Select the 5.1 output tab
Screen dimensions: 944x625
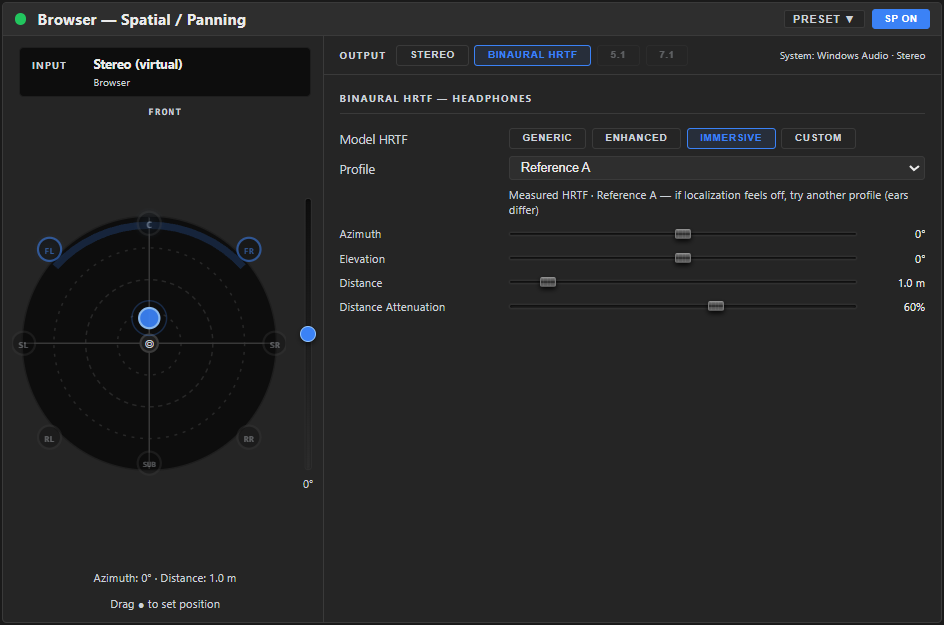click(x=618, y=55)
